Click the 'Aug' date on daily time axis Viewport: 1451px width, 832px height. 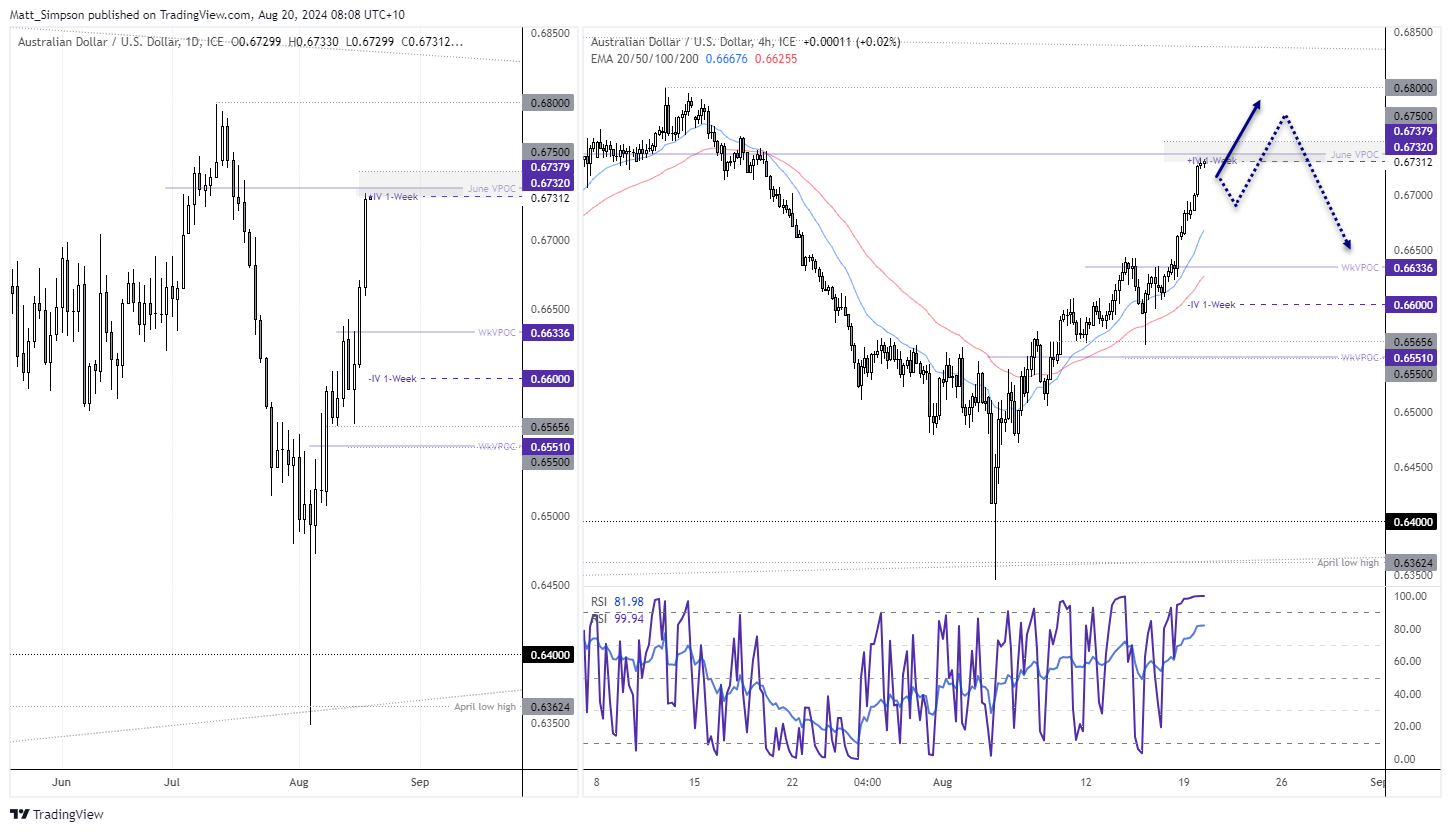301,782
